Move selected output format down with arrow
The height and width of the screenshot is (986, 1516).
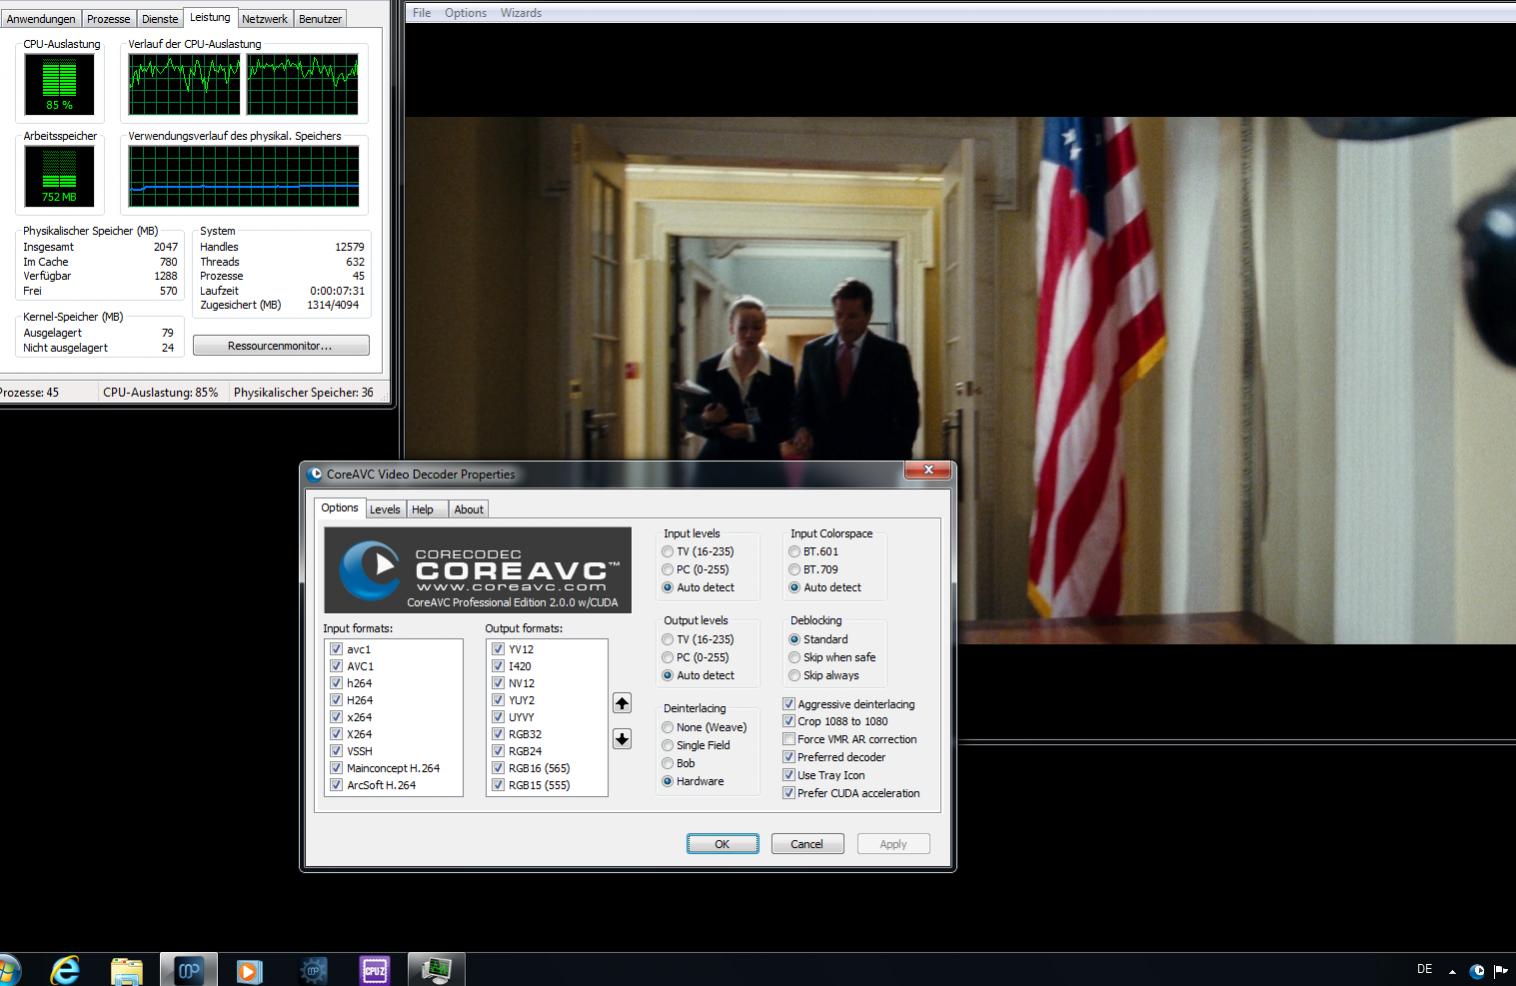(x=622, y=739)
